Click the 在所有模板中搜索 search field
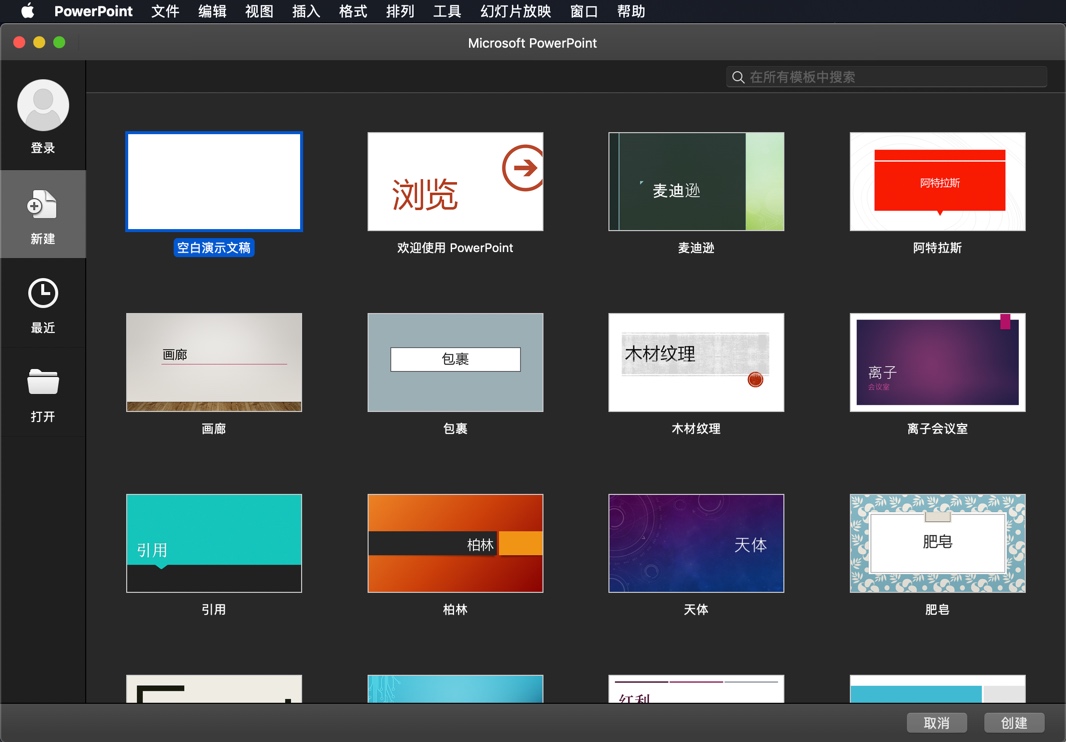The image size is (1066, 742). click(886, 76)
